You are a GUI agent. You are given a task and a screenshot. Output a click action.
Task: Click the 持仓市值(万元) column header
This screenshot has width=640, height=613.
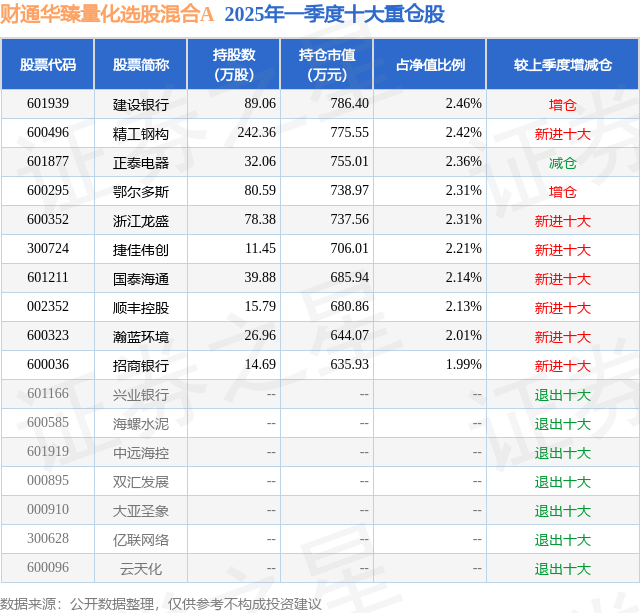point(327,64)
